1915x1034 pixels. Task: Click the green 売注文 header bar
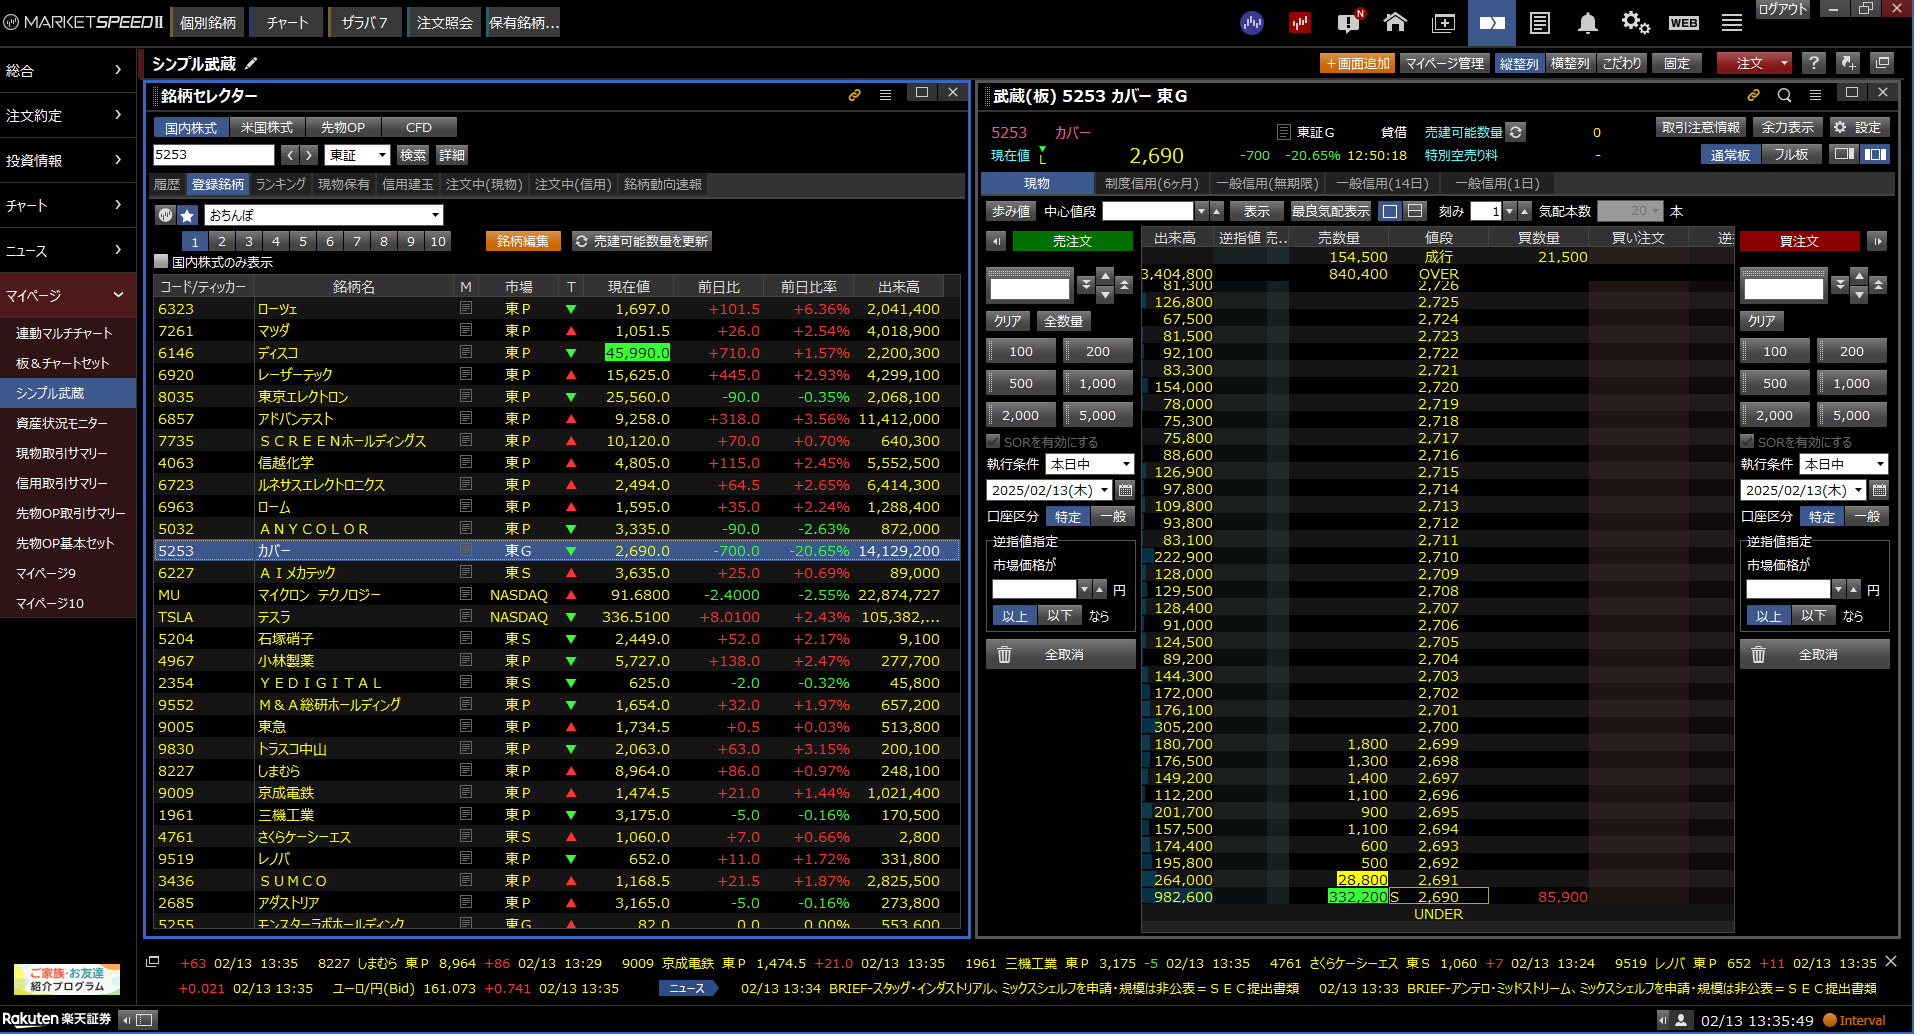[1073, 241]
